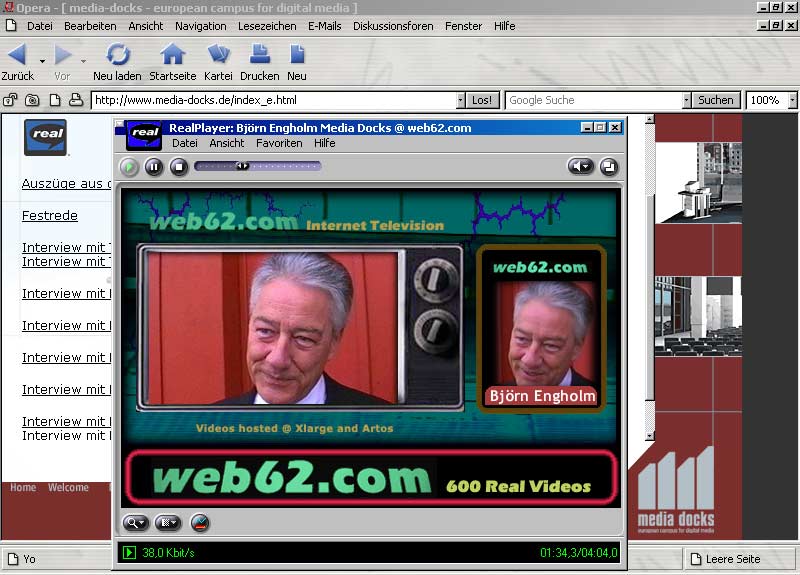This screenshot has width=800, height=575.
Task: Click Home link in page footer
Action: click(23, 487)
